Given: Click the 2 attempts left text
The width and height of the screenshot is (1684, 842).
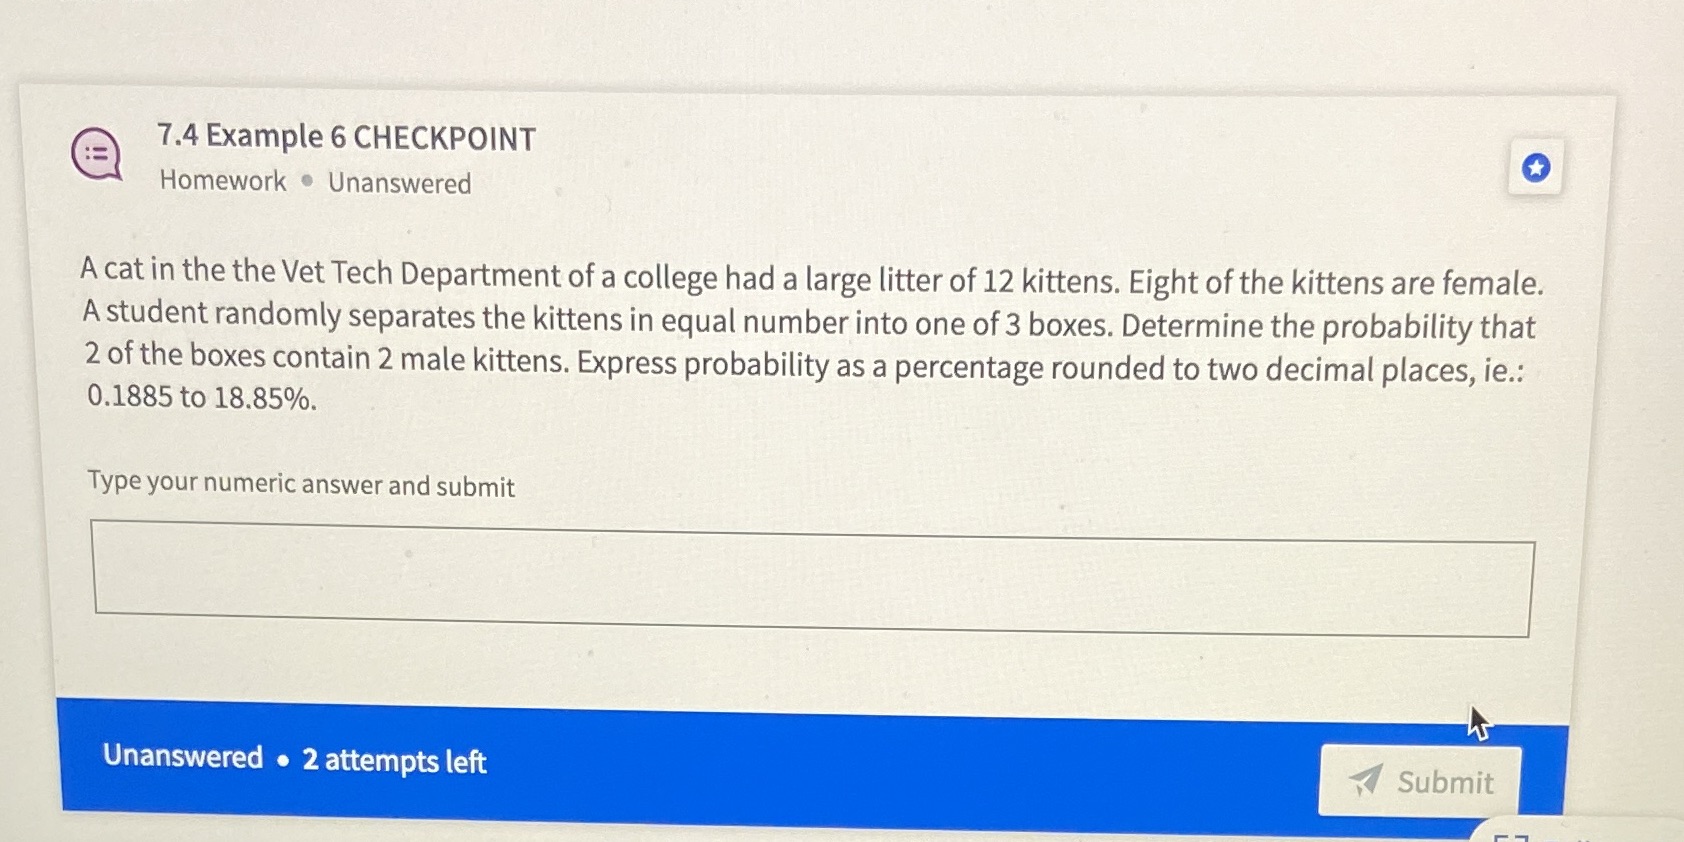Looking at the screenshot, I should pos(394,762).
